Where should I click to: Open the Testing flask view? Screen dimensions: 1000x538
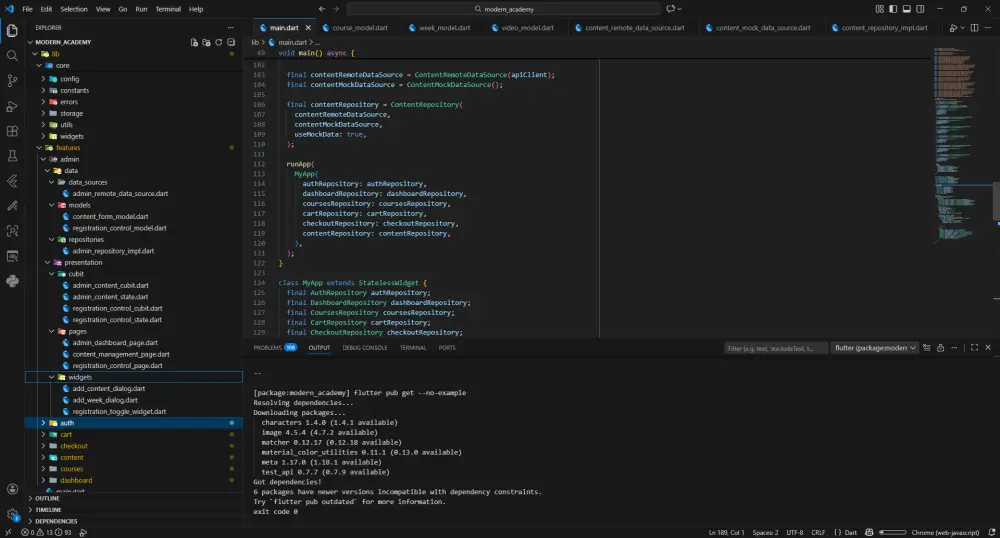(12, 156)
